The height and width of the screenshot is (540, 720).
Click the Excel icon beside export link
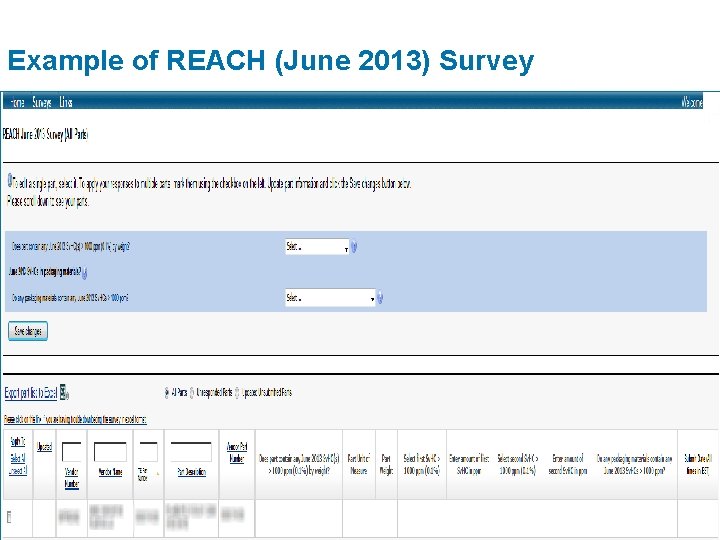tap(64, 392)
